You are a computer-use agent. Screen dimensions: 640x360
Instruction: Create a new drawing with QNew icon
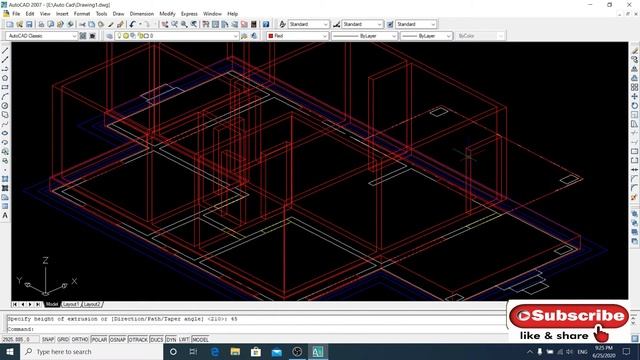pos(10,24)
